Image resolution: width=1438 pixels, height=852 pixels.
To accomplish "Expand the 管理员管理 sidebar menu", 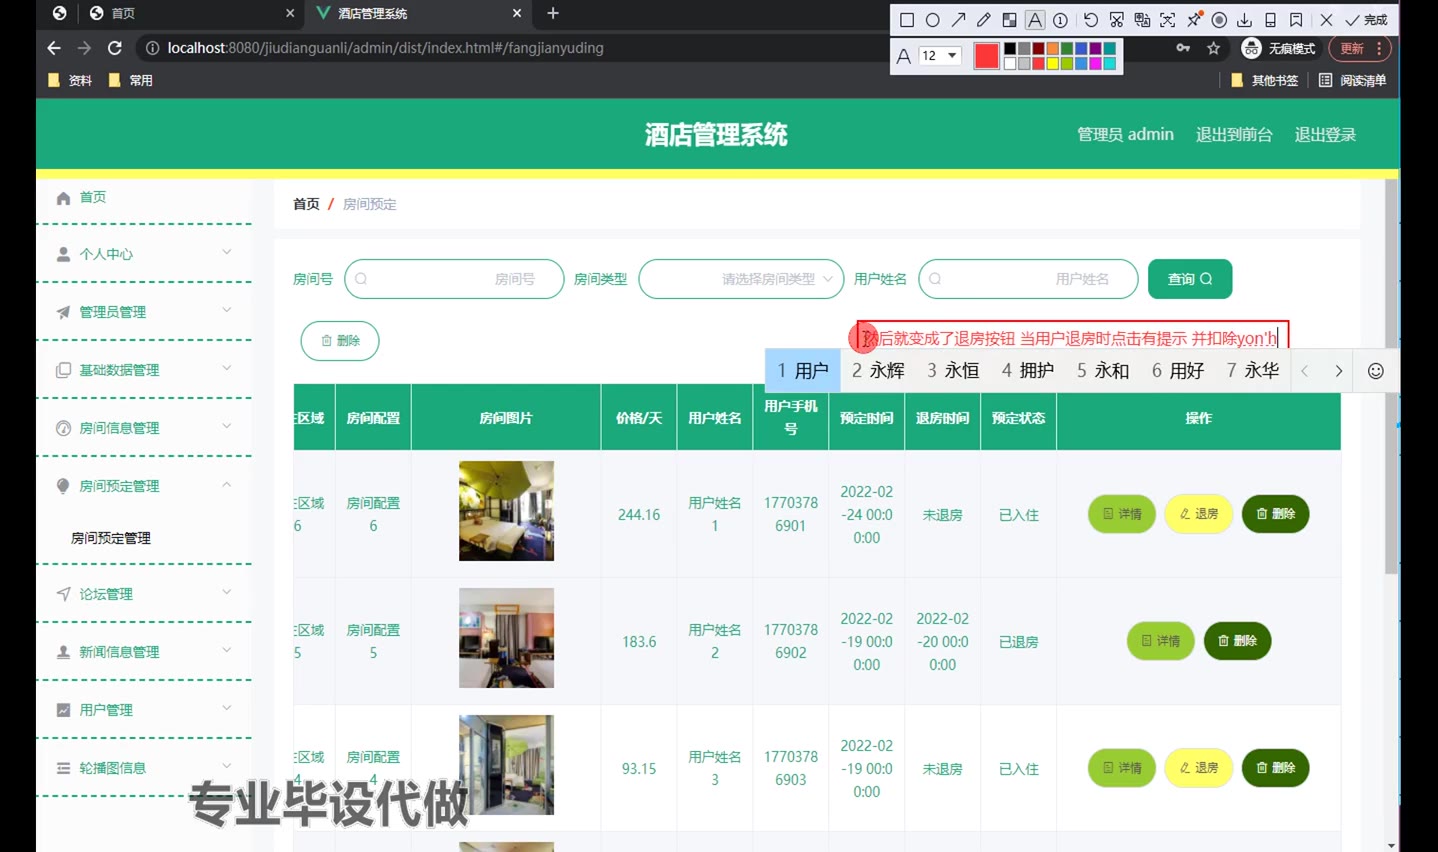I will [144, 312].
